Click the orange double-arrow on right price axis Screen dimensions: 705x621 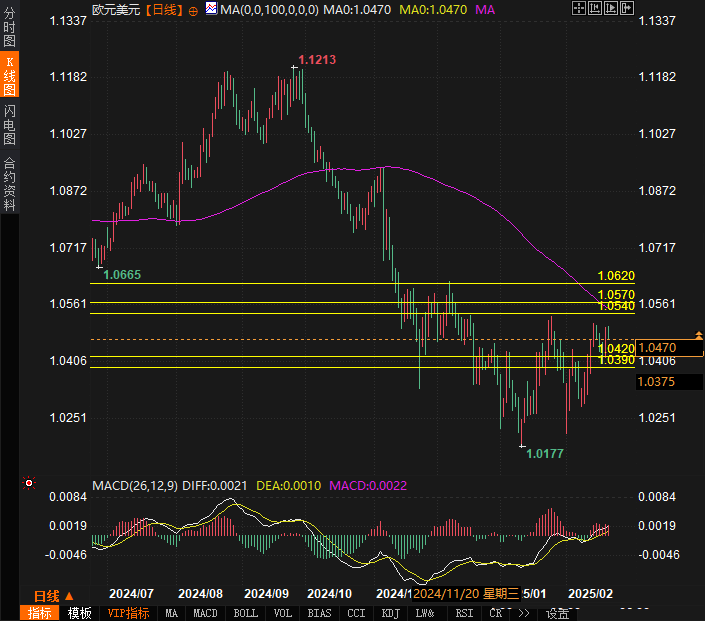pos(699,335)
